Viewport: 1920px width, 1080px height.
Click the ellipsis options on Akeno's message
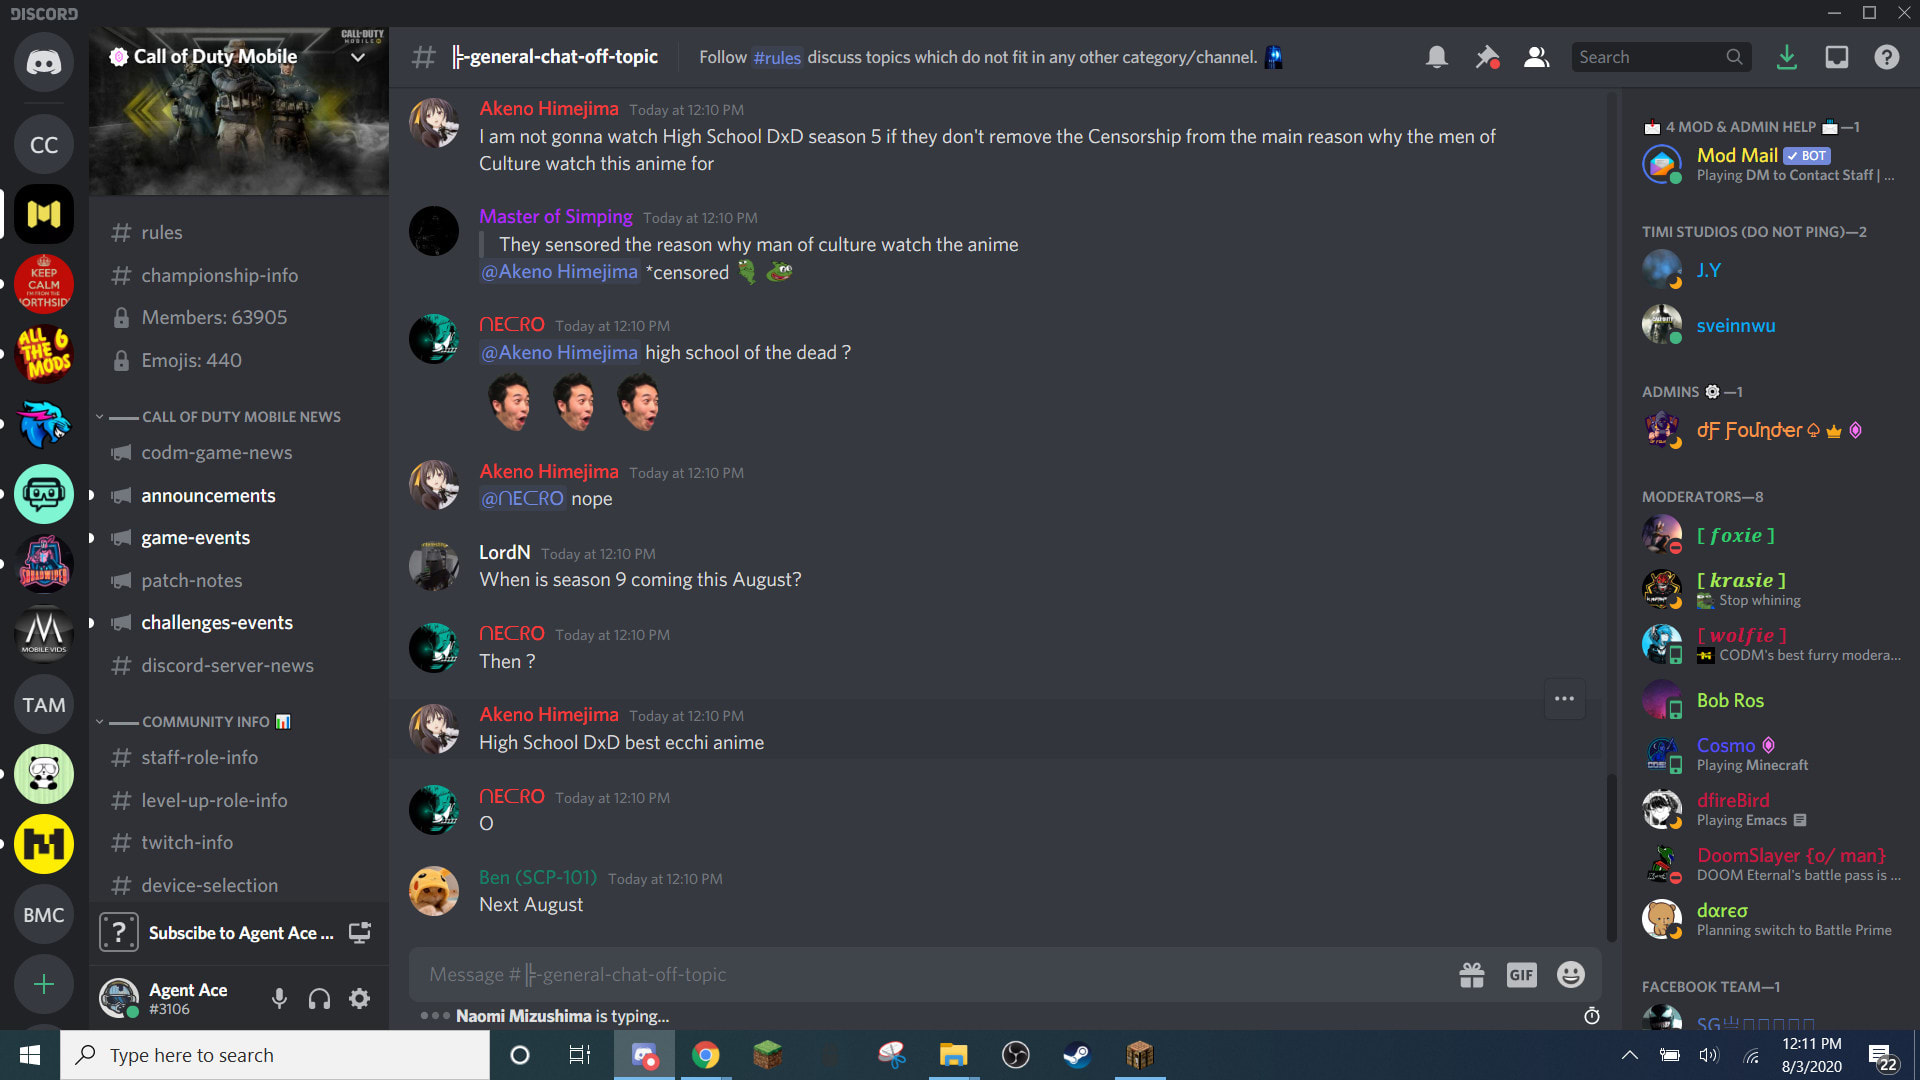1564,699
